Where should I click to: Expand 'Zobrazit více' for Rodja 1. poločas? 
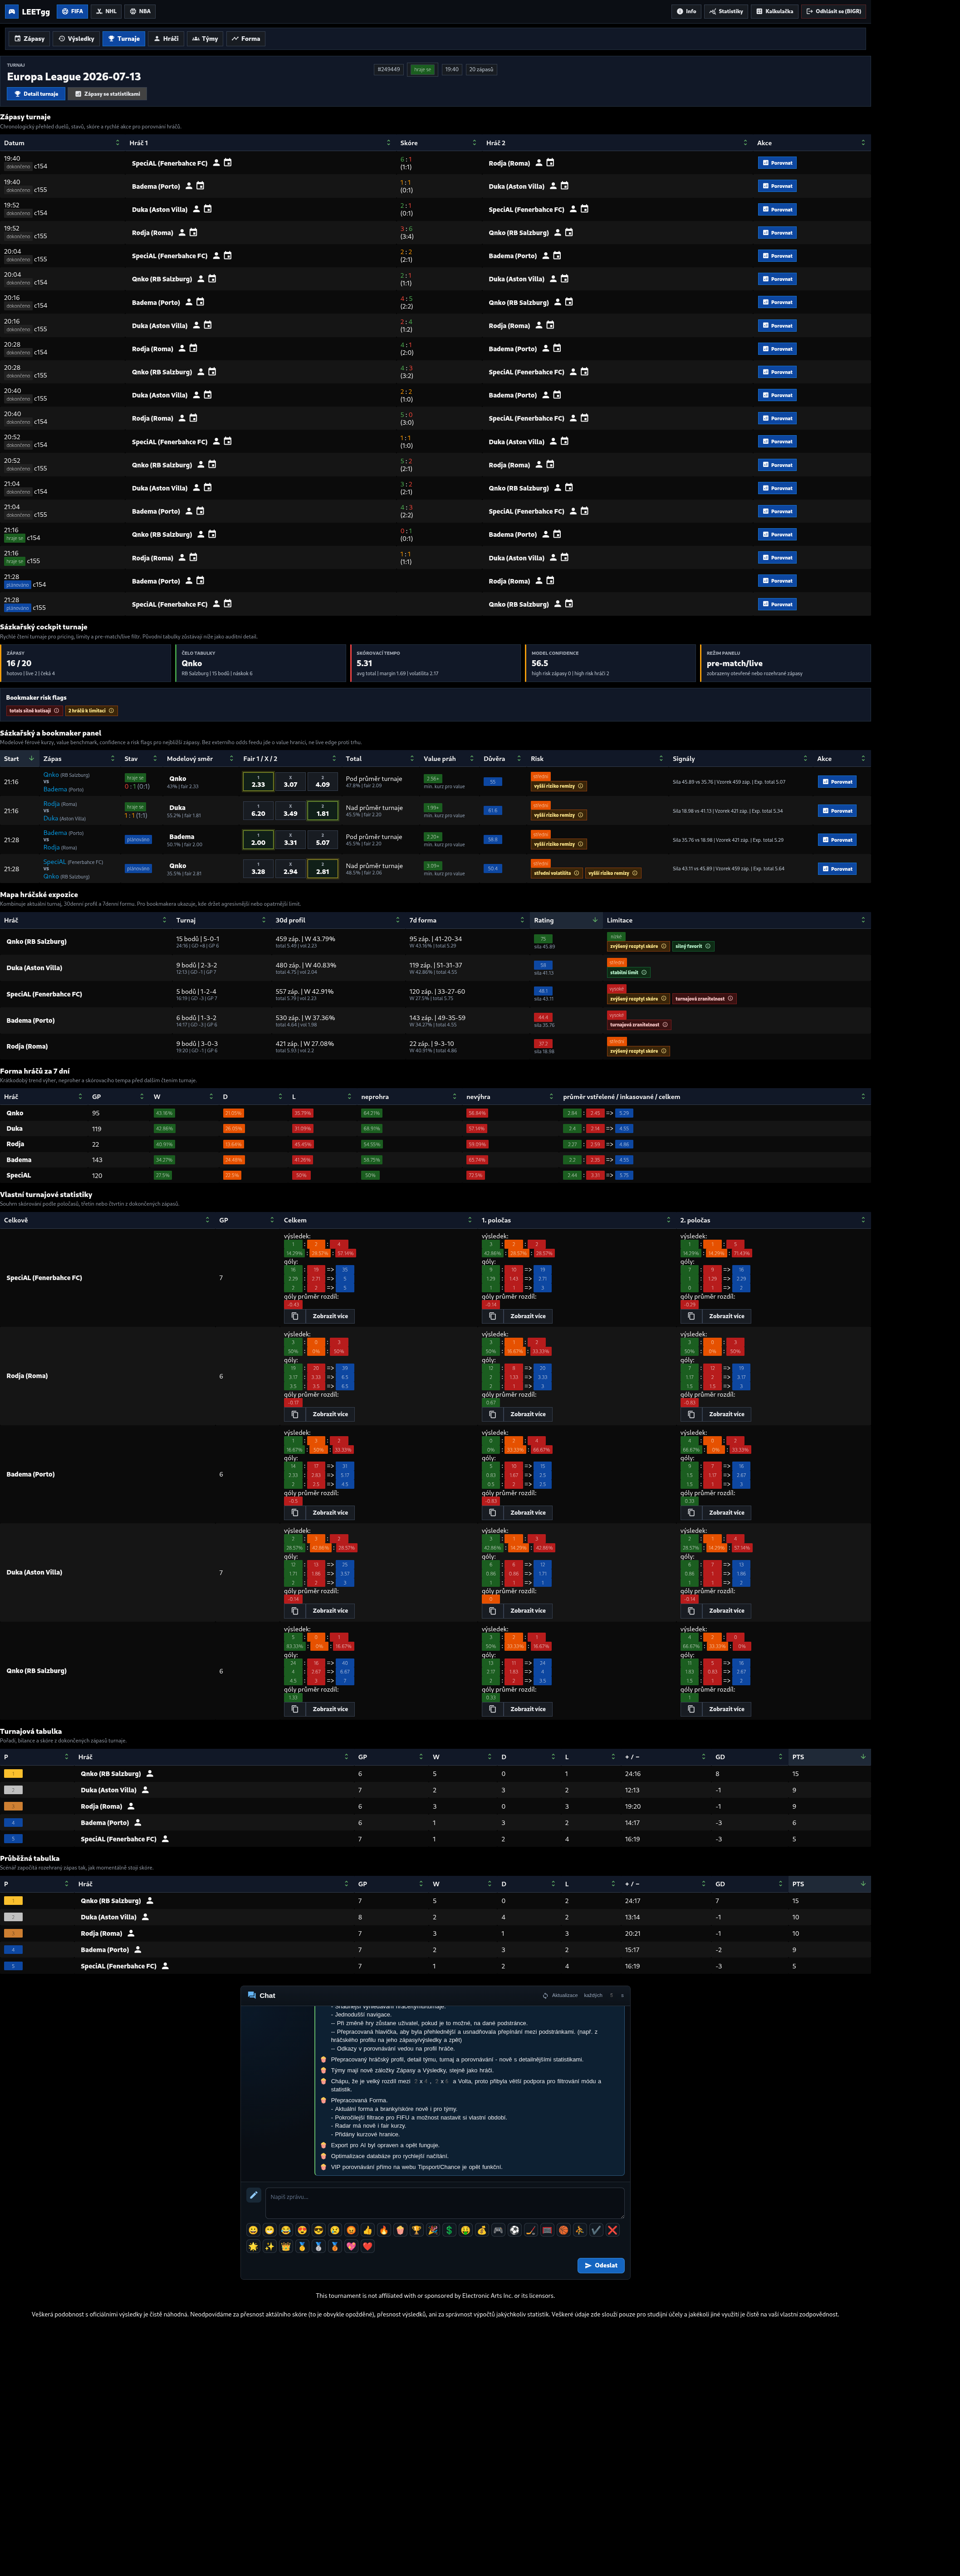[528, 1414]
